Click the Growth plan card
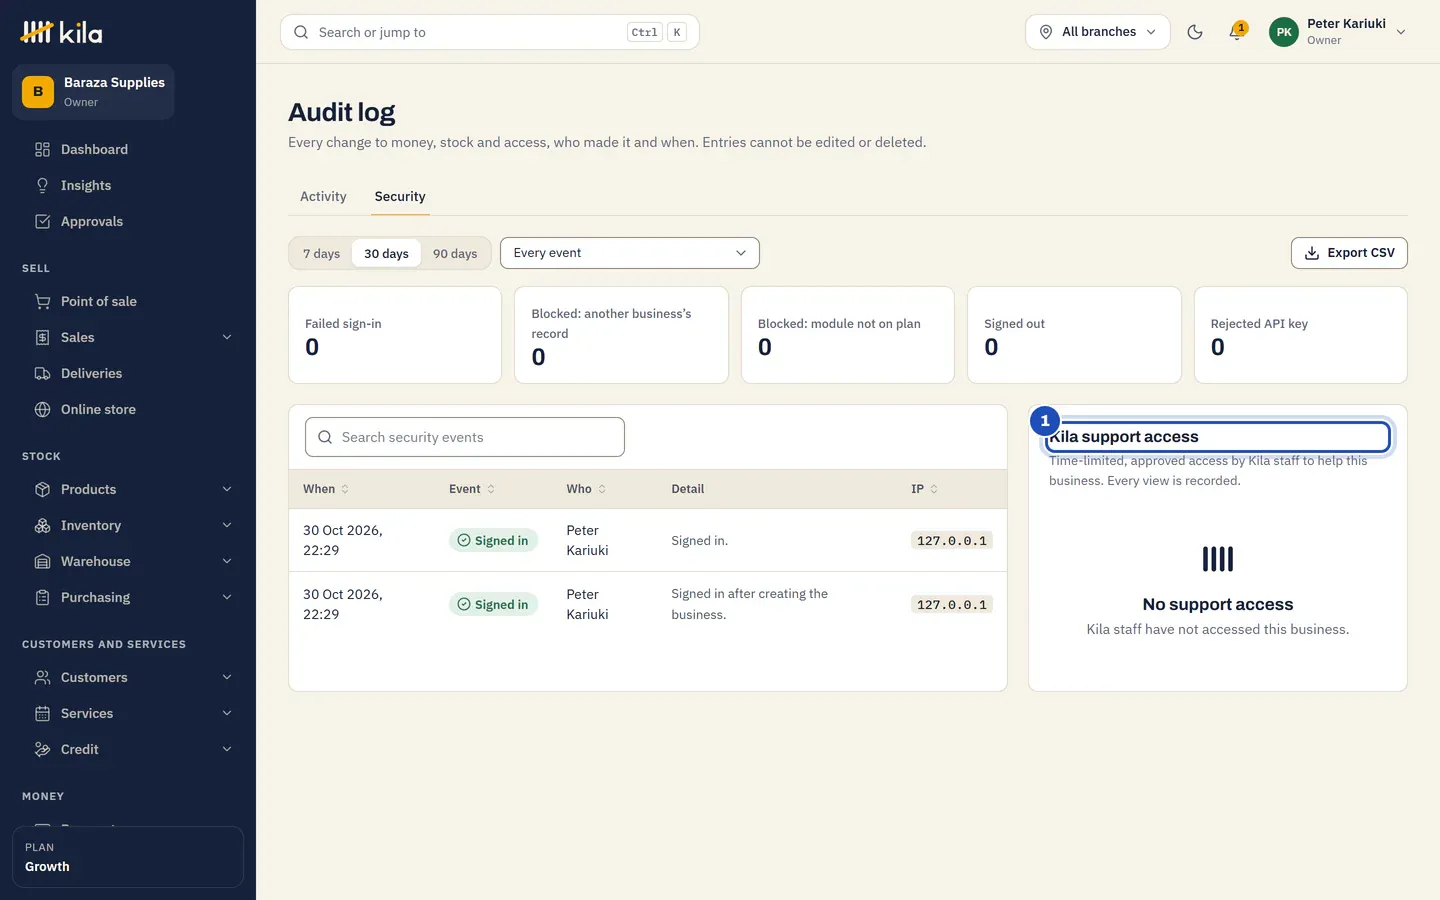 pos(128,857)
